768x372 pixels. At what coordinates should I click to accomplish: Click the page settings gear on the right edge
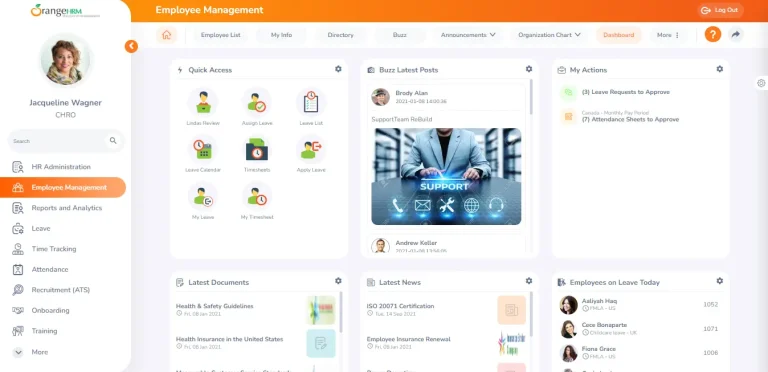(x=761, y=83)
